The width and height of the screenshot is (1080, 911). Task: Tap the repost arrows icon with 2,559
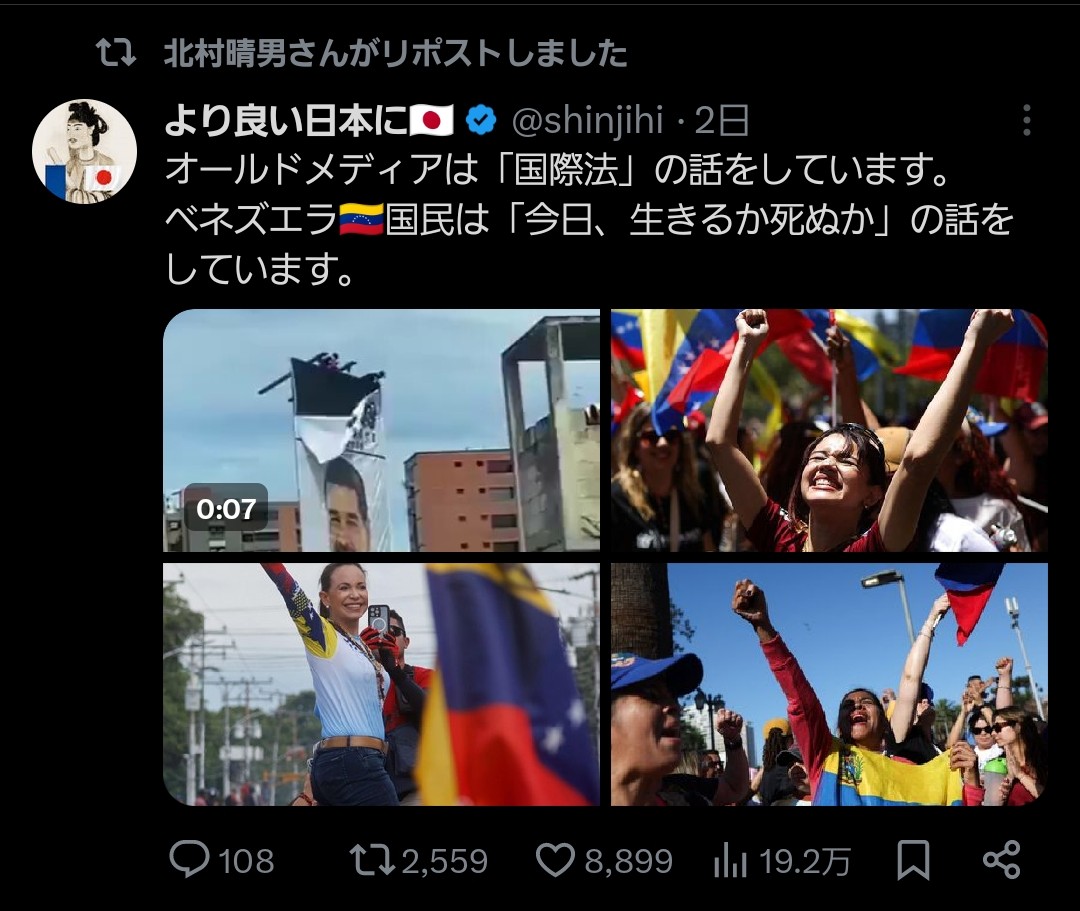[373, 860]
